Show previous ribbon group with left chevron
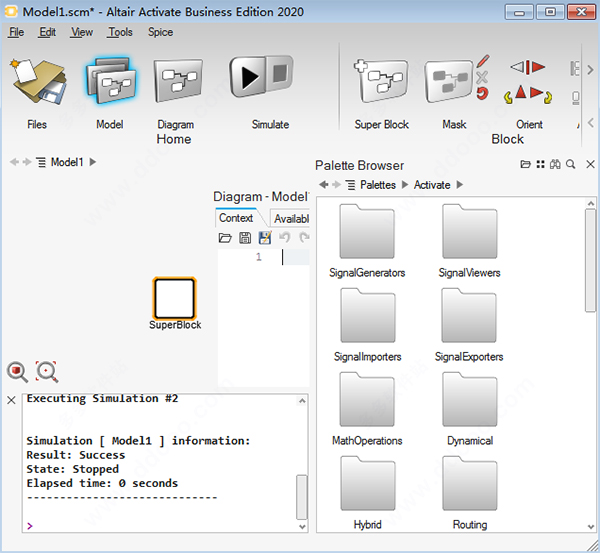600x553 pixels. pyautogui.click(x=590, y=123)
